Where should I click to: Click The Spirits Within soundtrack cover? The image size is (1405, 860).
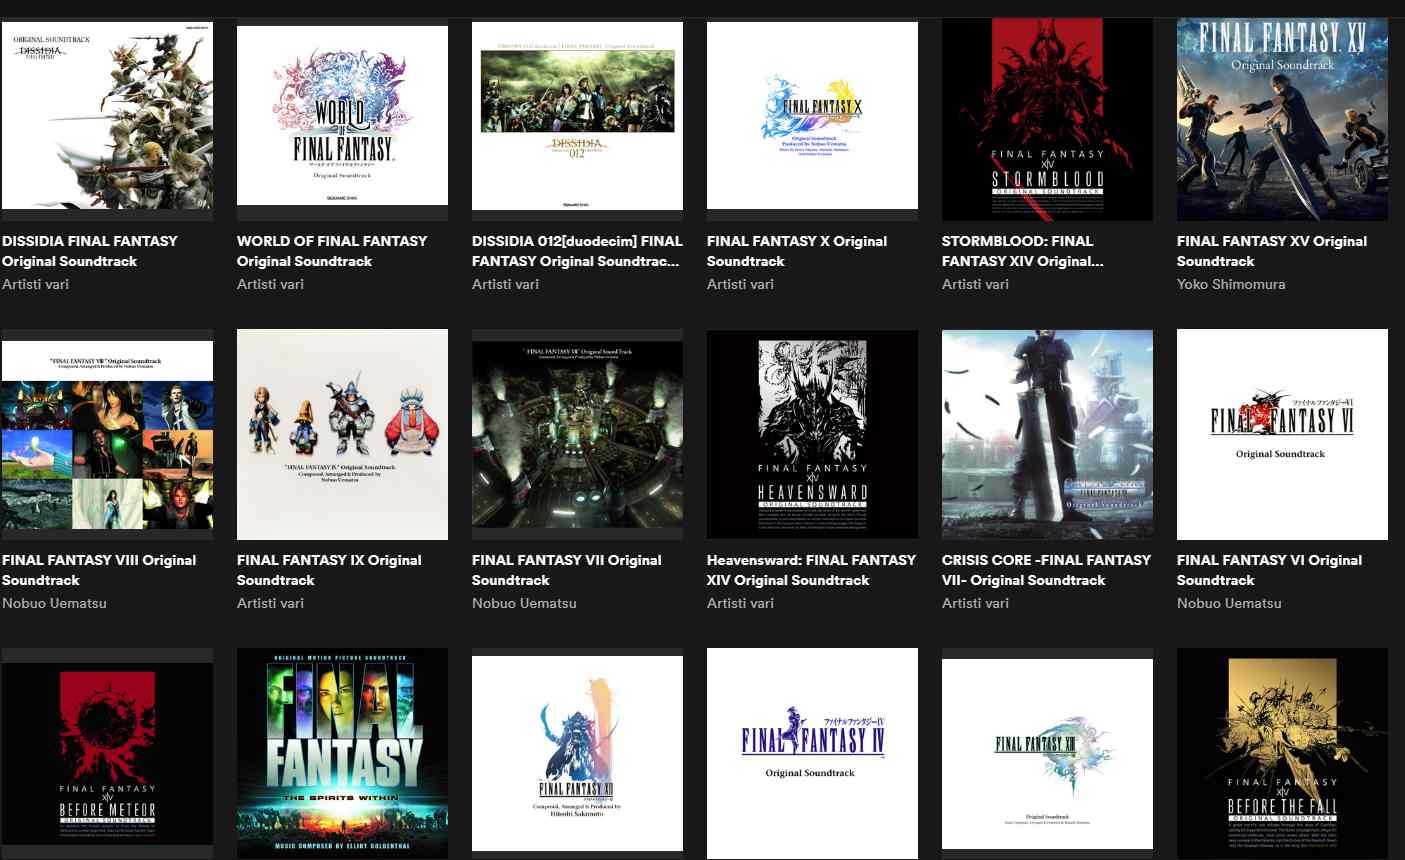pyautogui.click(x=342, y=752)
